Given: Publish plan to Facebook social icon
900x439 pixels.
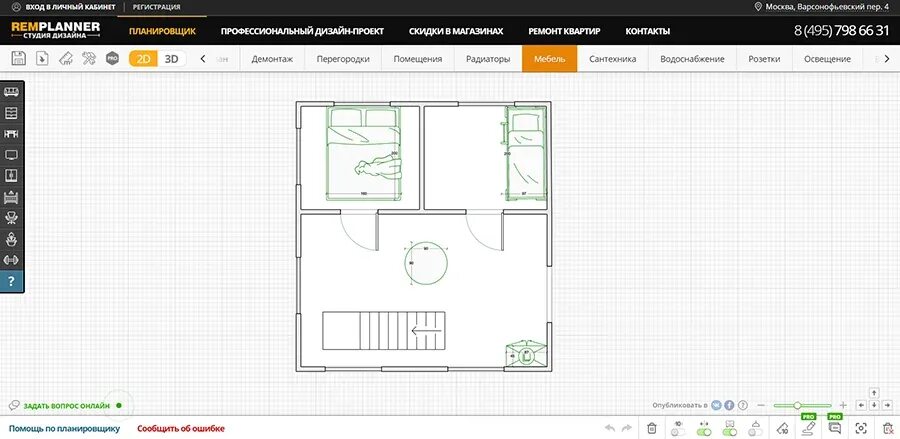Looking at the screenshot, I should coord(730,405).
